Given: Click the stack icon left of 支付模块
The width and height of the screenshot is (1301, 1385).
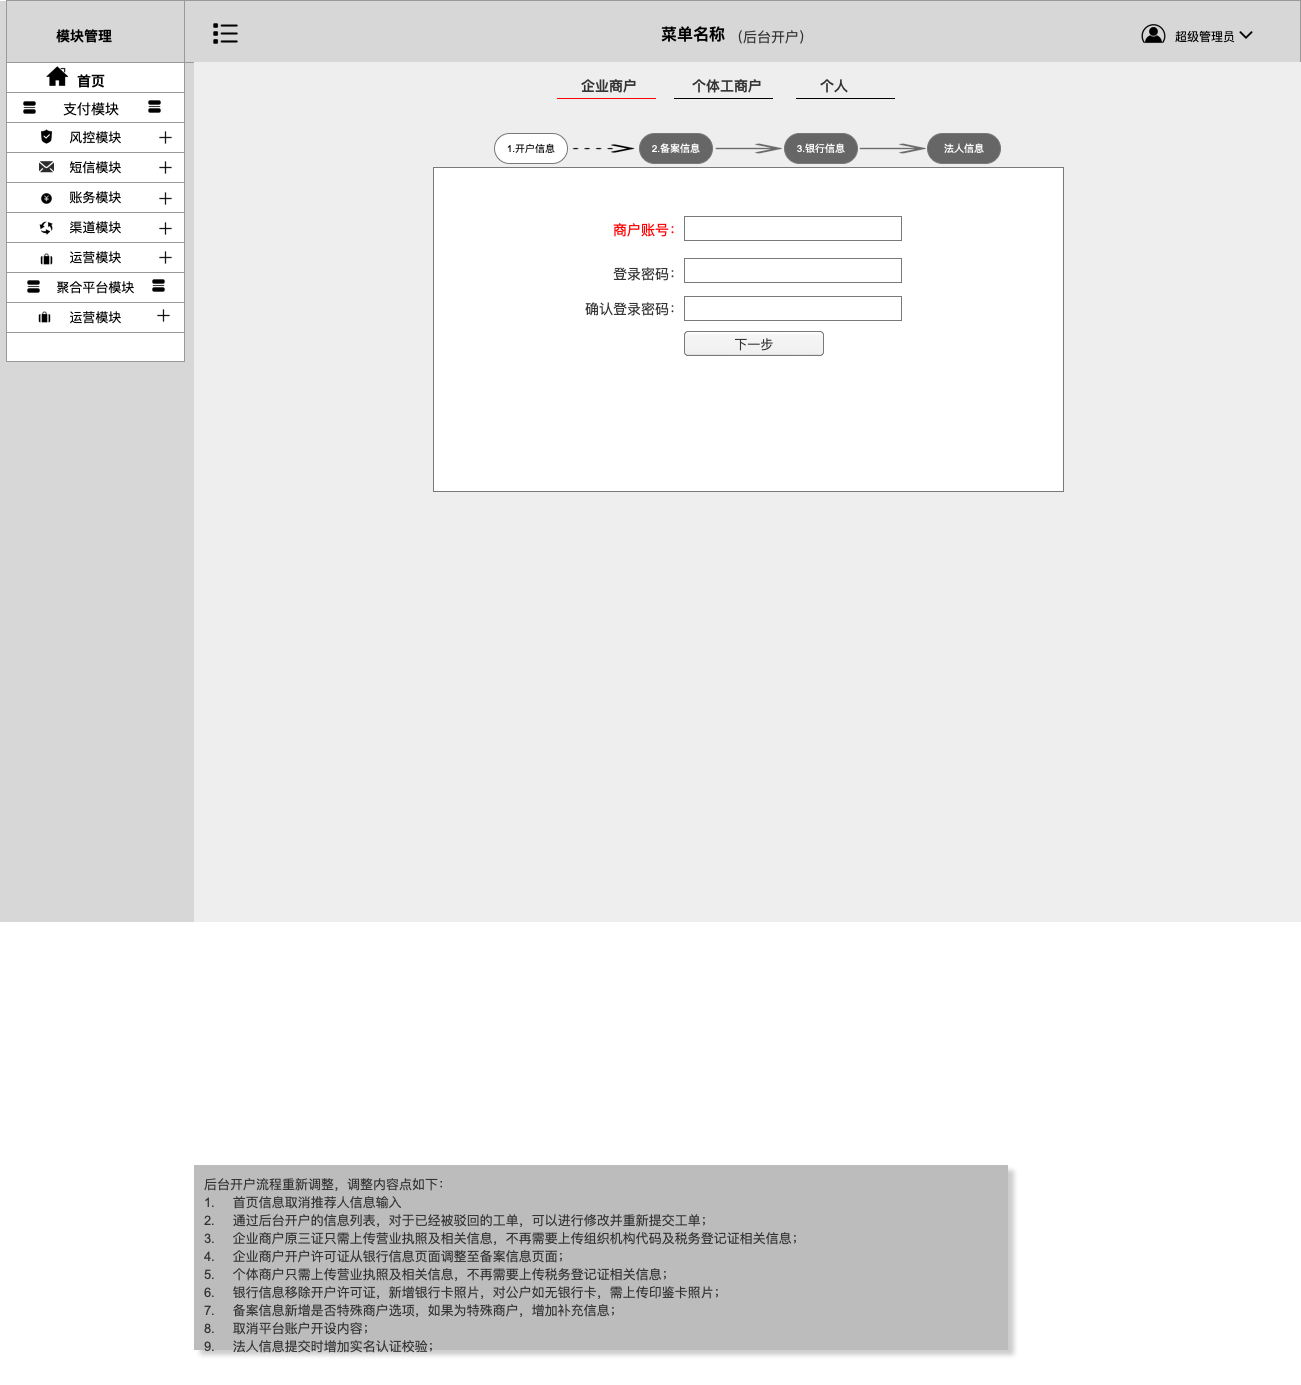Looking at the screenshot, I should (x=30, y=108).
